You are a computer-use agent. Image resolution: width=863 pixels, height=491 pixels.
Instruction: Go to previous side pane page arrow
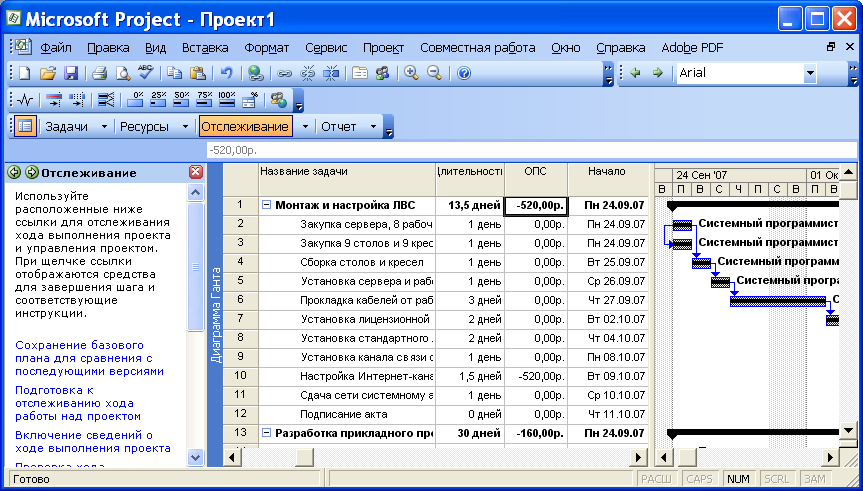[x=14, y=172]
